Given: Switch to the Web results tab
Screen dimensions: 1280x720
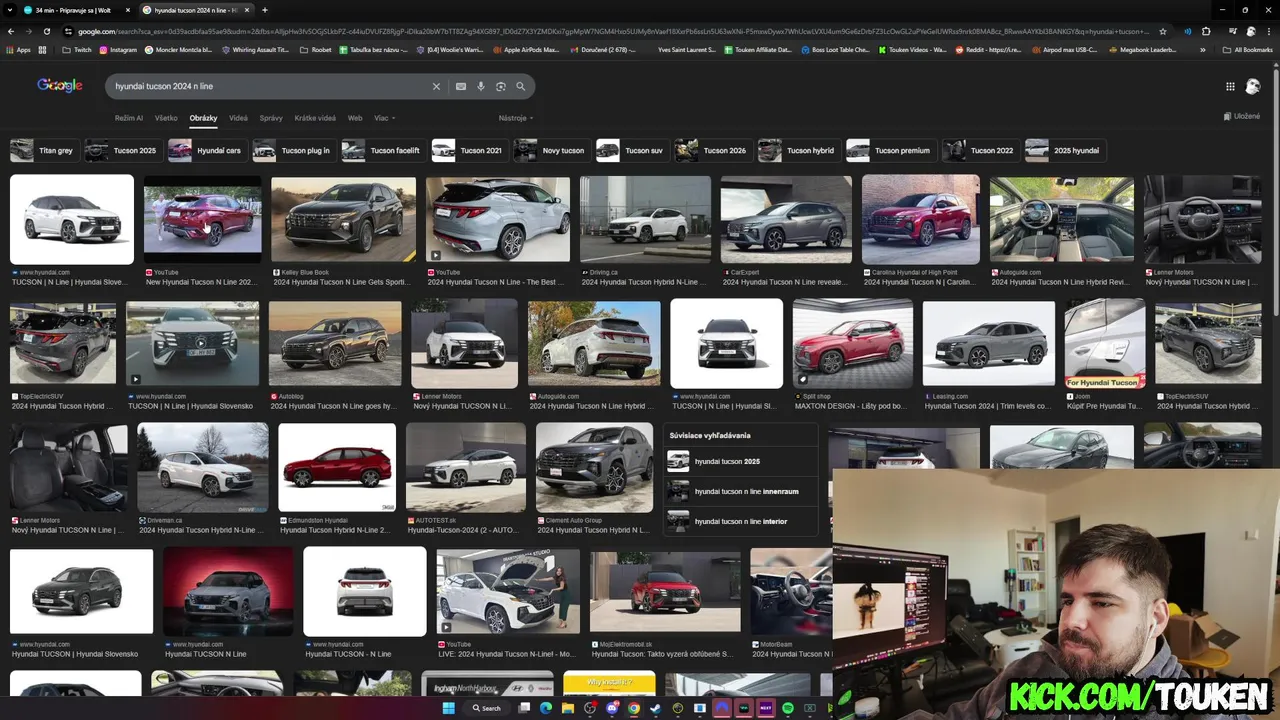Looking at the screenshot, I should (355, 118).
